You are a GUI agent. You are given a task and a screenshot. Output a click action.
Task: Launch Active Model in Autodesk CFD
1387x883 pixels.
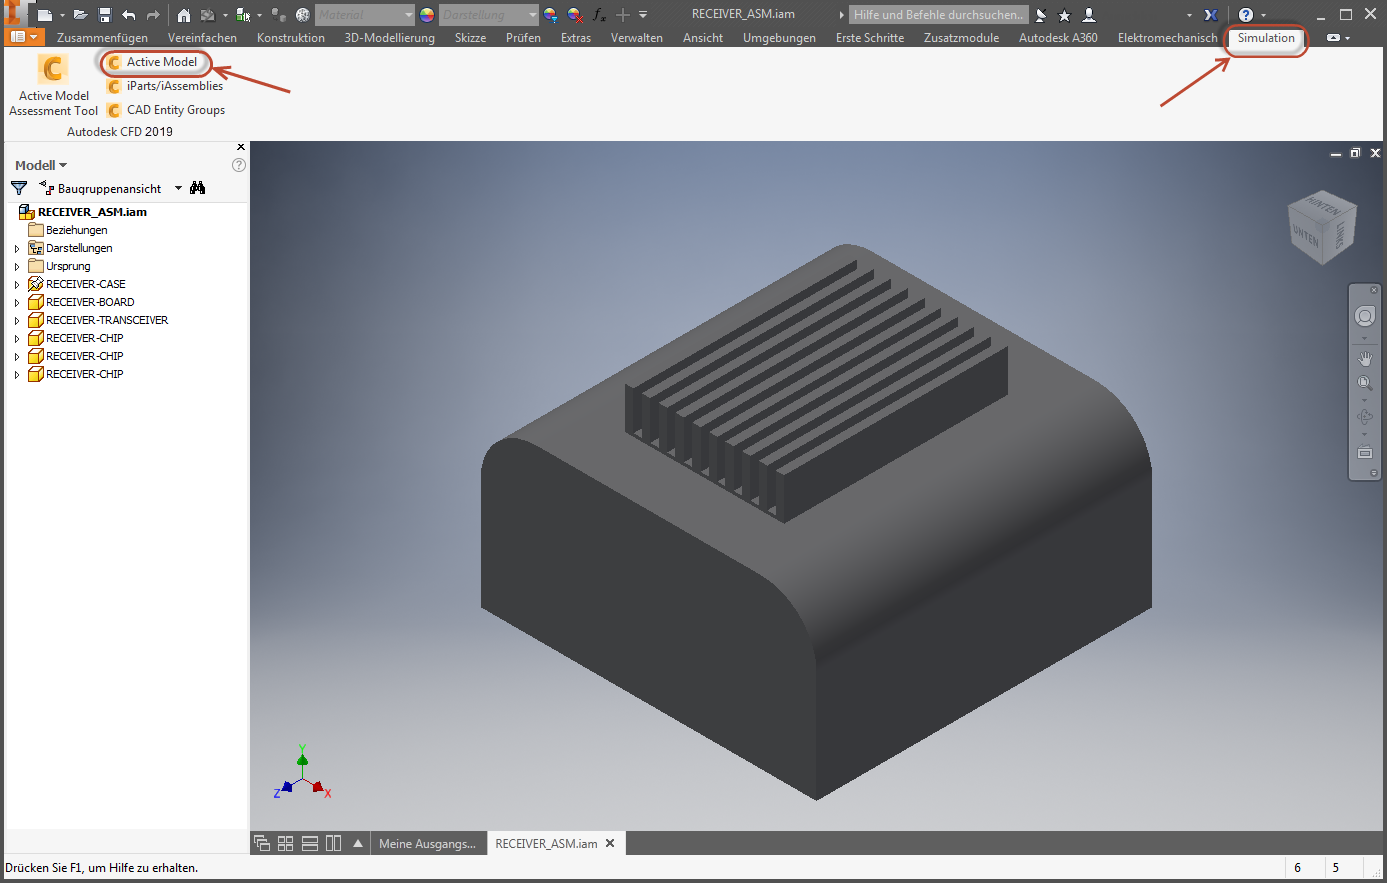(154, 62)
